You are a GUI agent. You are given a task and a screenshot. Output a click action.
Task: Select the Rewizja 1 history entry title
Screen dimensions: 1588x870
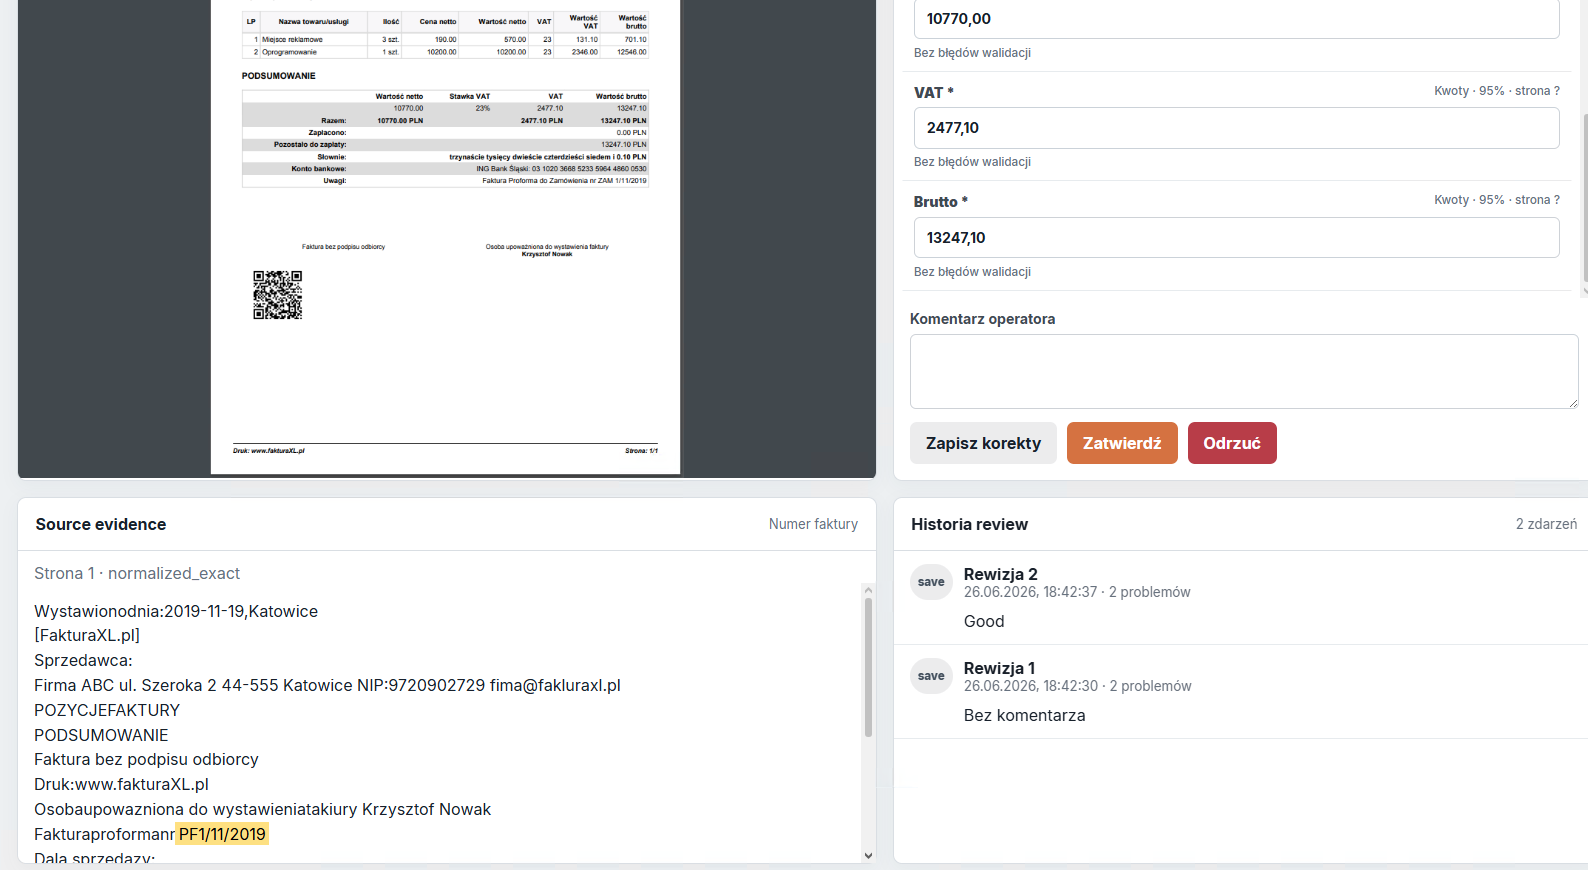click(999, 668)
